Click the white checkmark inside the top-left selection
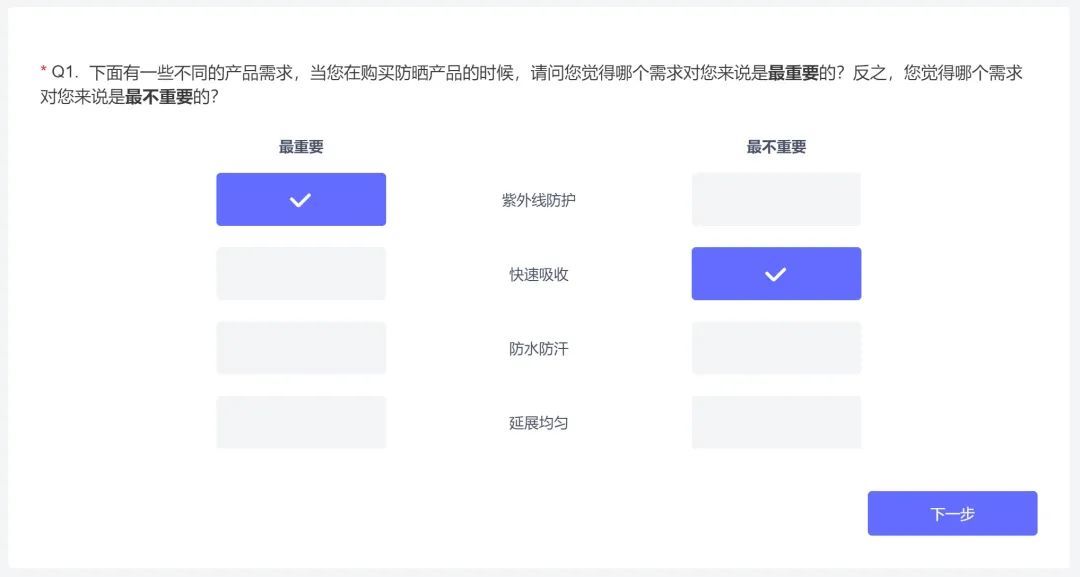 pos(301,199)
